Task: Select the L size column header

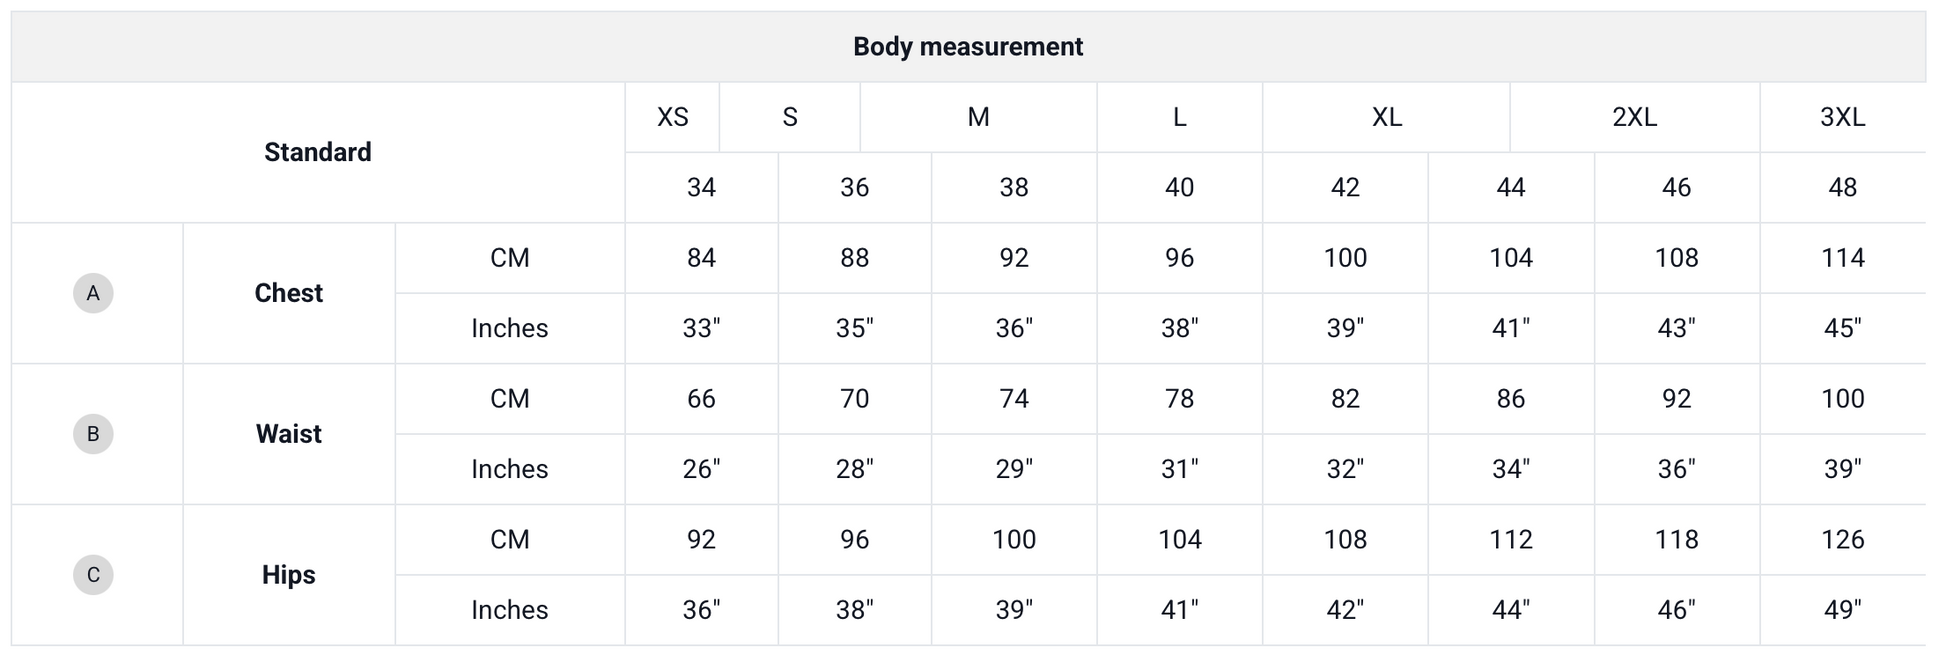Action: click(x=1179, y=117)
